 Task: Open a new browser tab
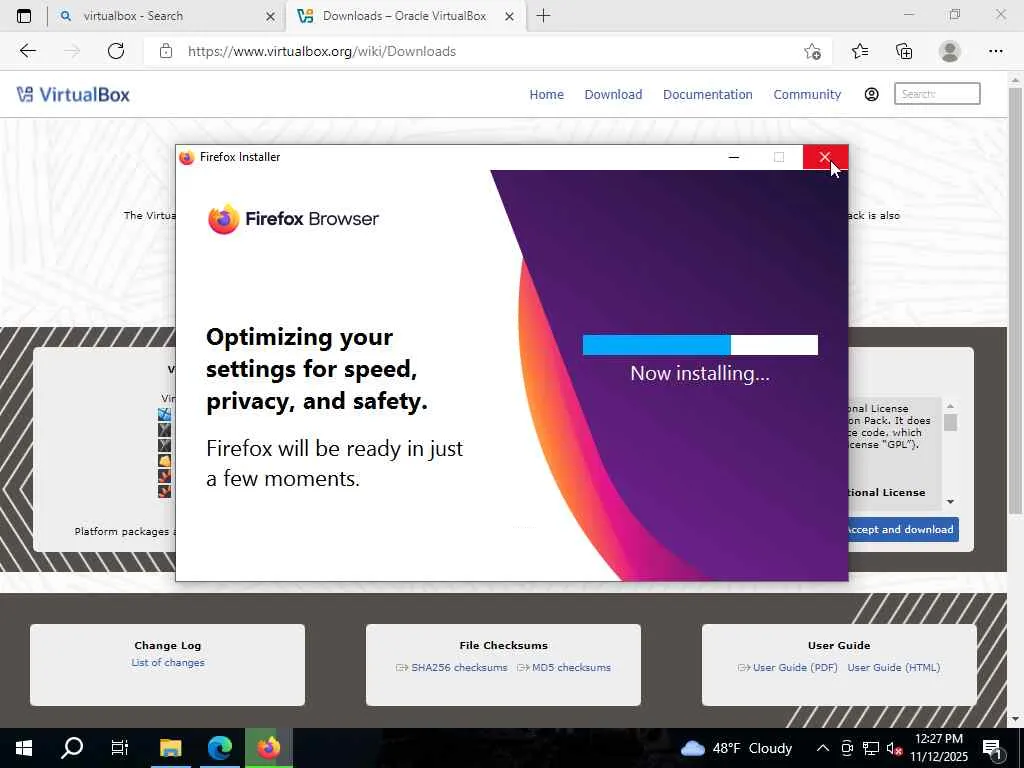(x=543, y=16)
